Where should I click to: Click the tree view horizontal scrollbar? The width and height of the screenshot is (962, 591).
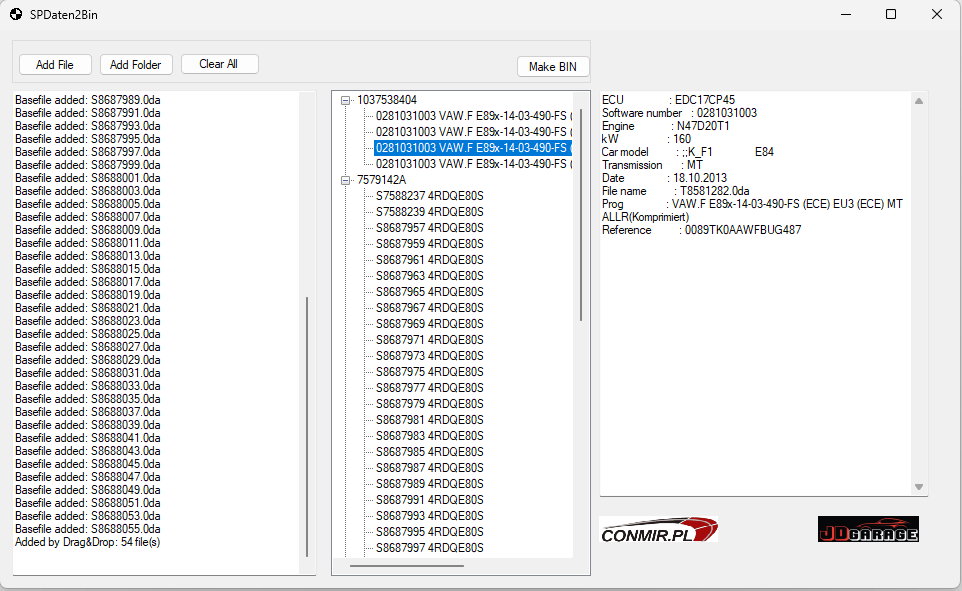point(407,566)
